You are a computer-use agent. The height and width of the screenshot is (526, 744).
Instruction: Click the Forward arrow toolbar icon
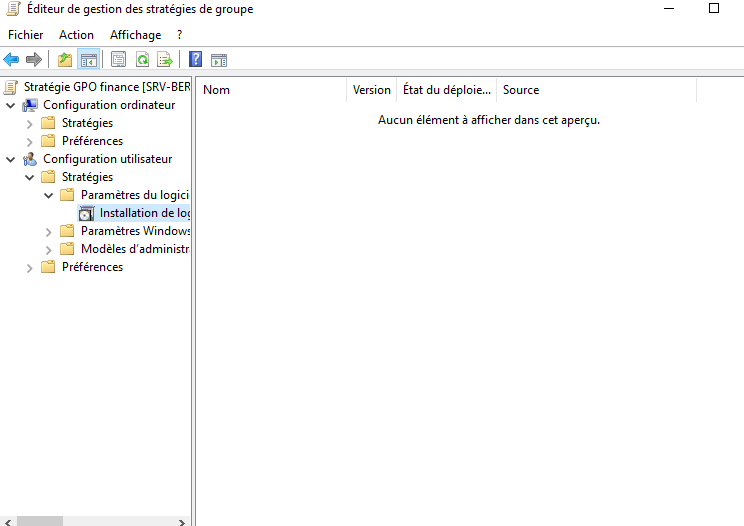[34, 59]
